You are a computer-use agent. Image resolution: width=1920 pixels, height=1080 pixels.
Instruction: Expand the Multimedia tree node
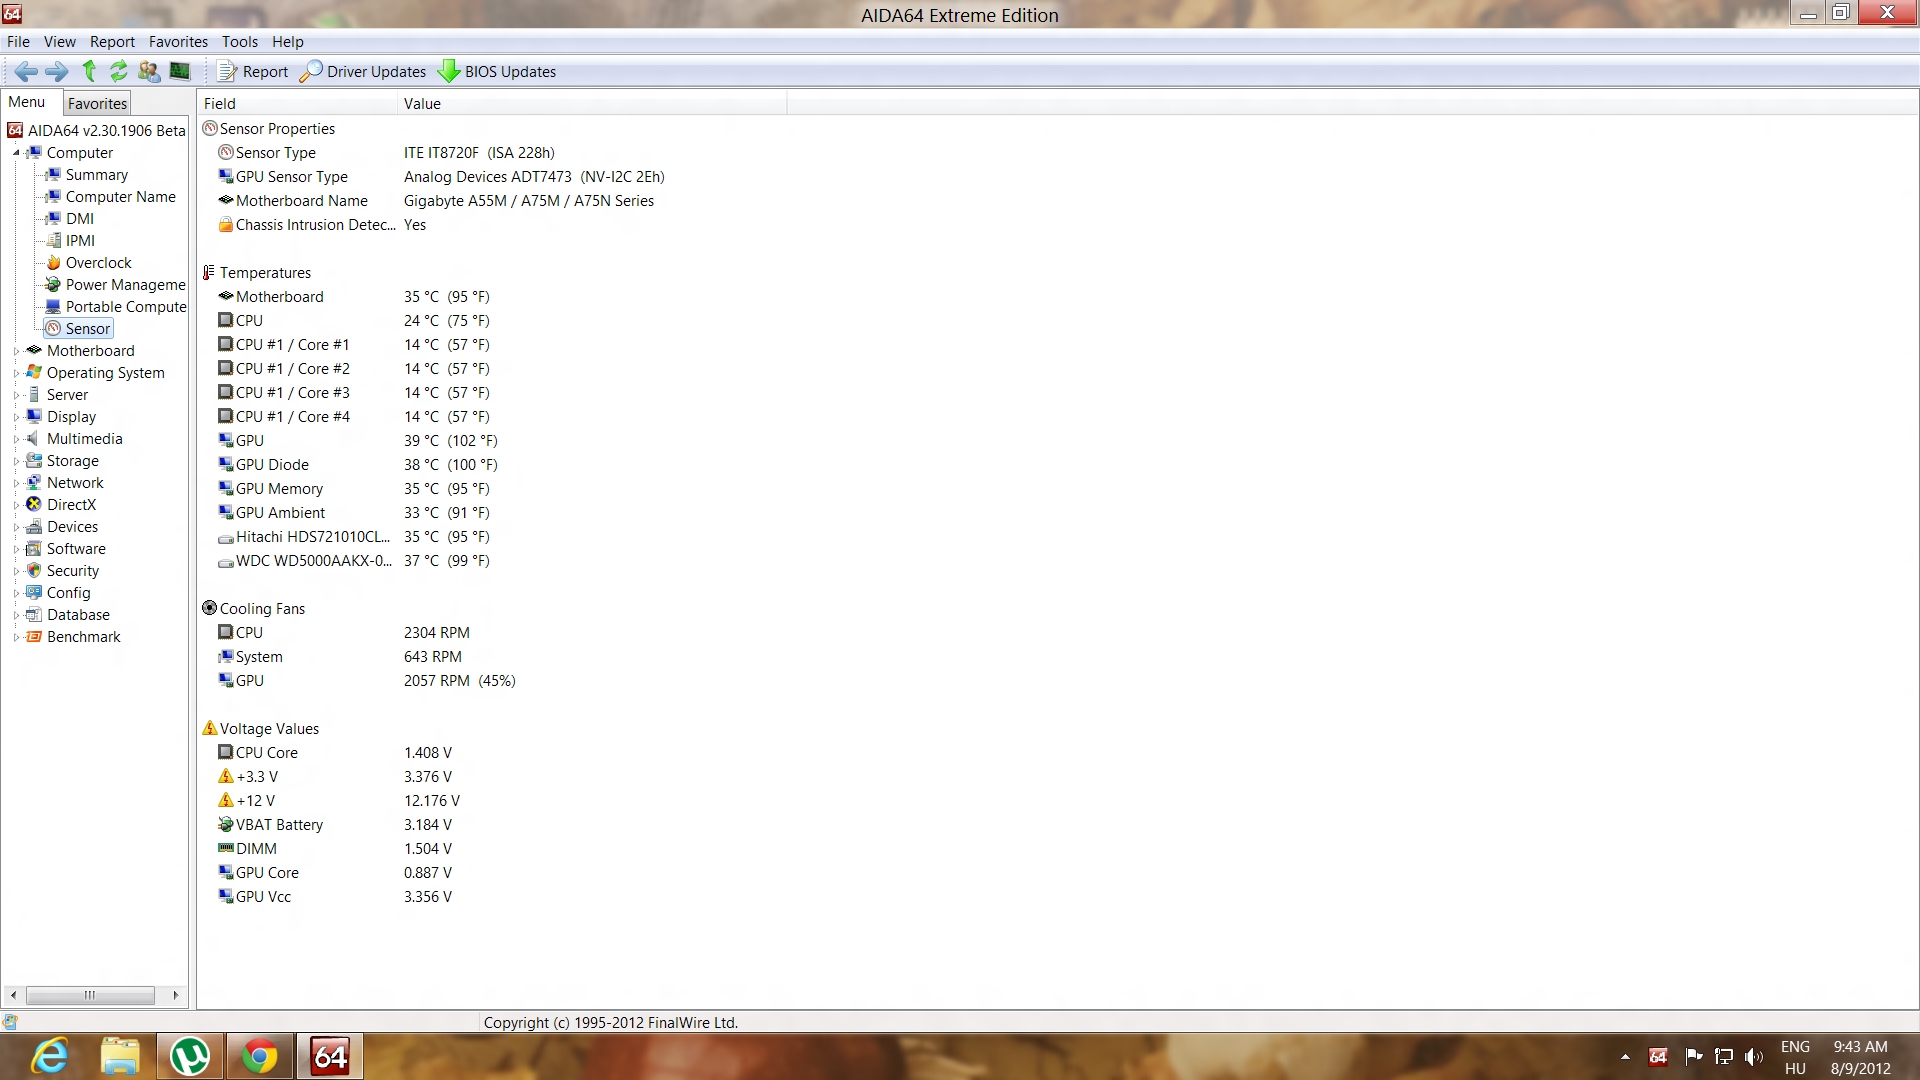tap(16, 439)
